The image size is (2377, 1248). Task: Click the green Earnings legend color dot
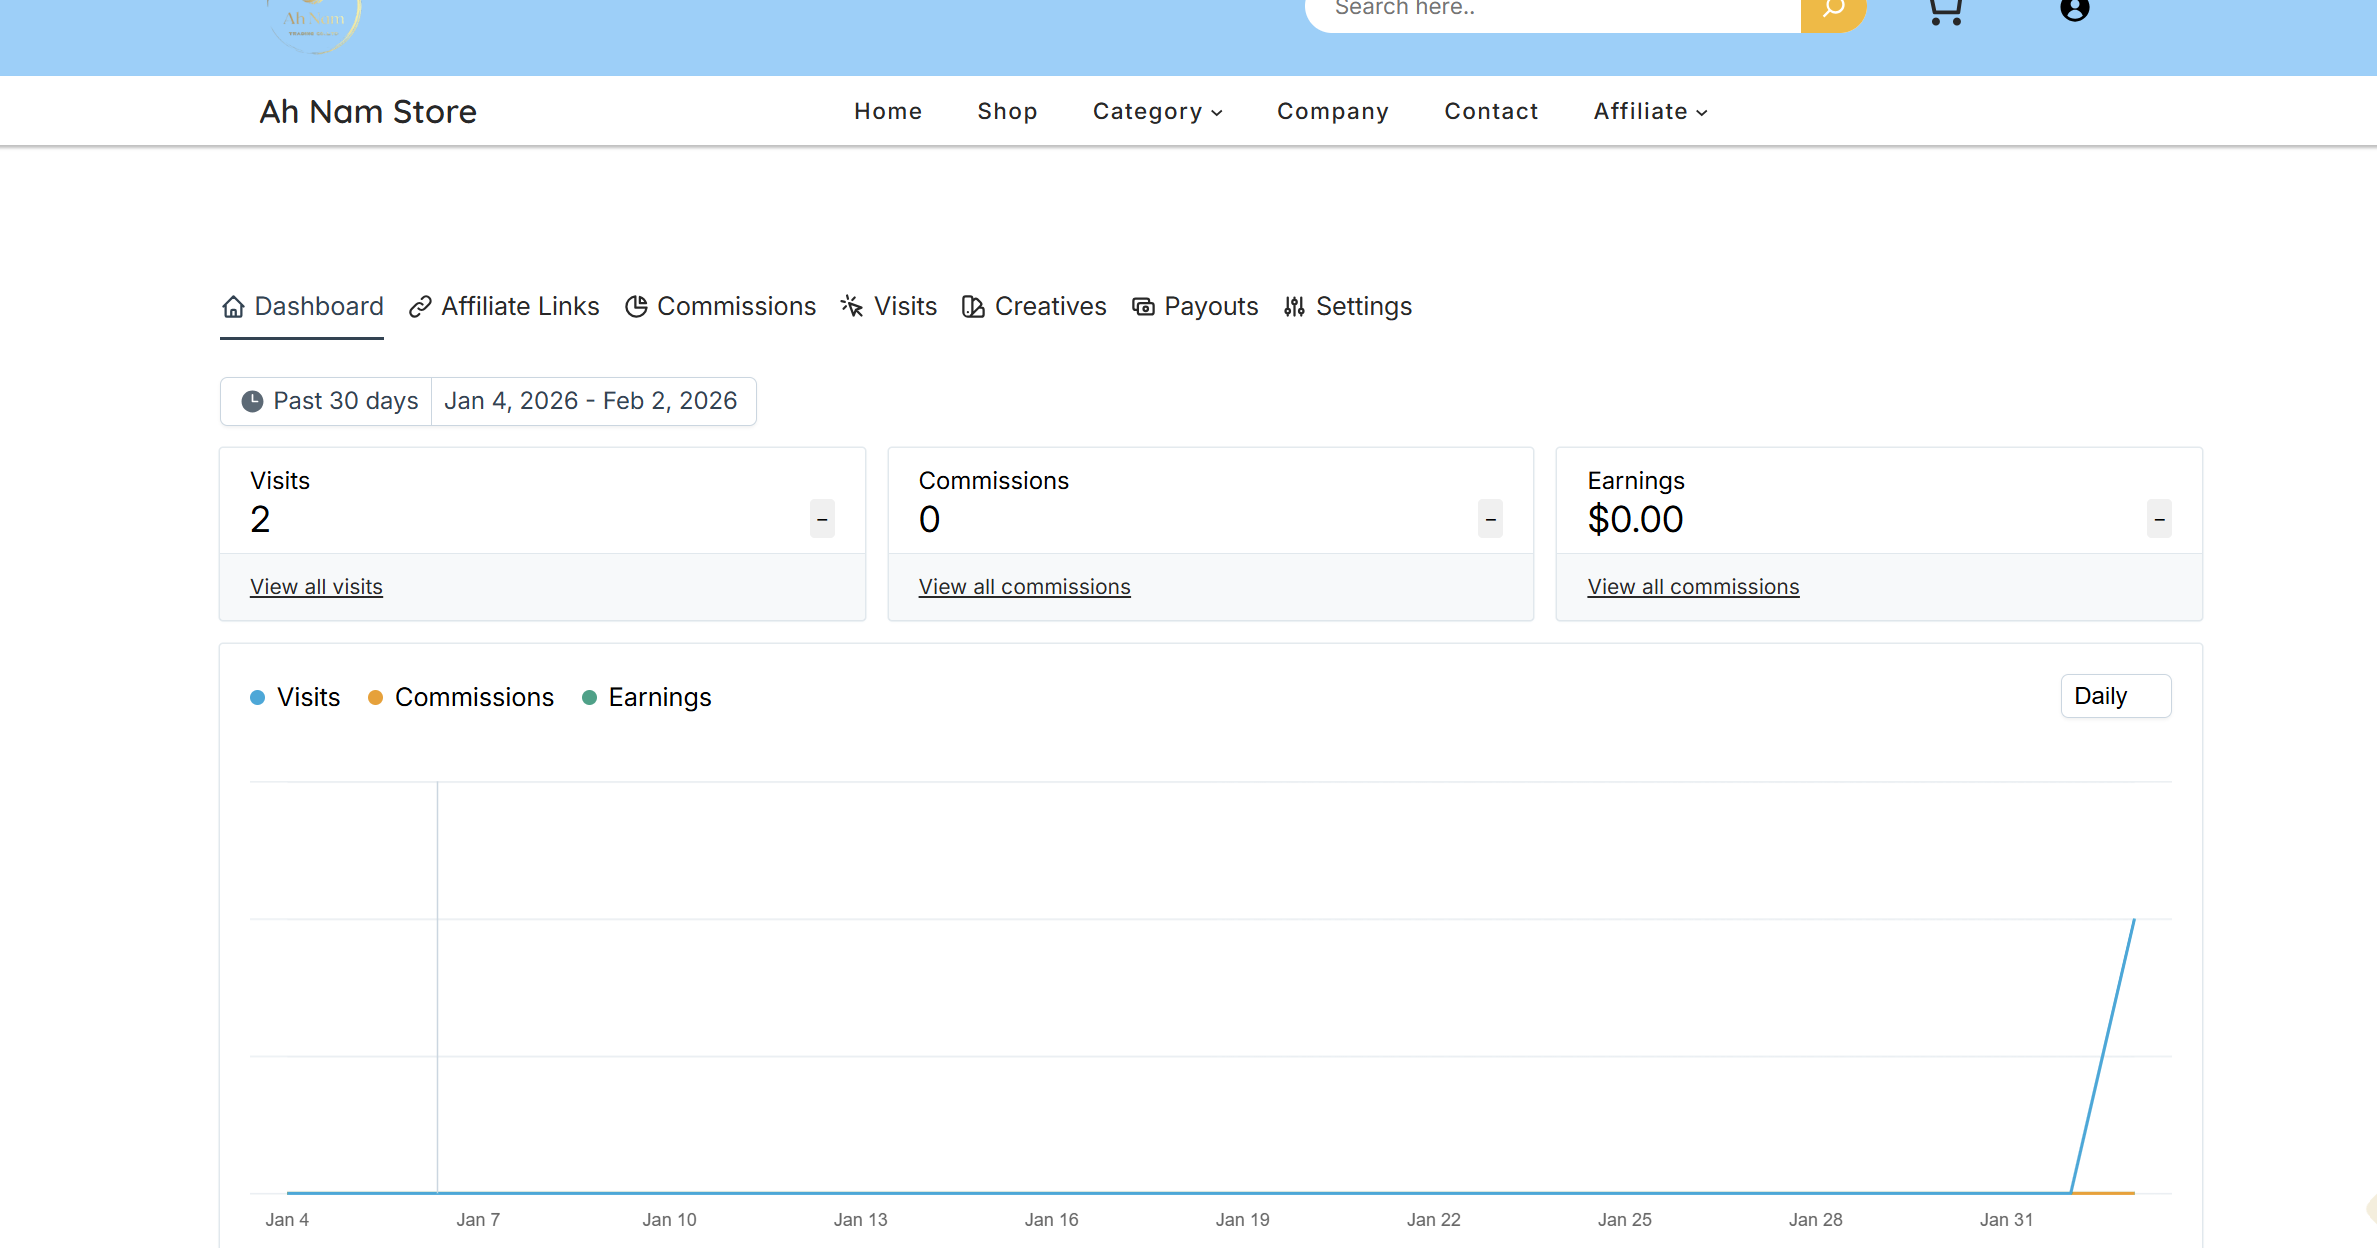coord(589,698)
